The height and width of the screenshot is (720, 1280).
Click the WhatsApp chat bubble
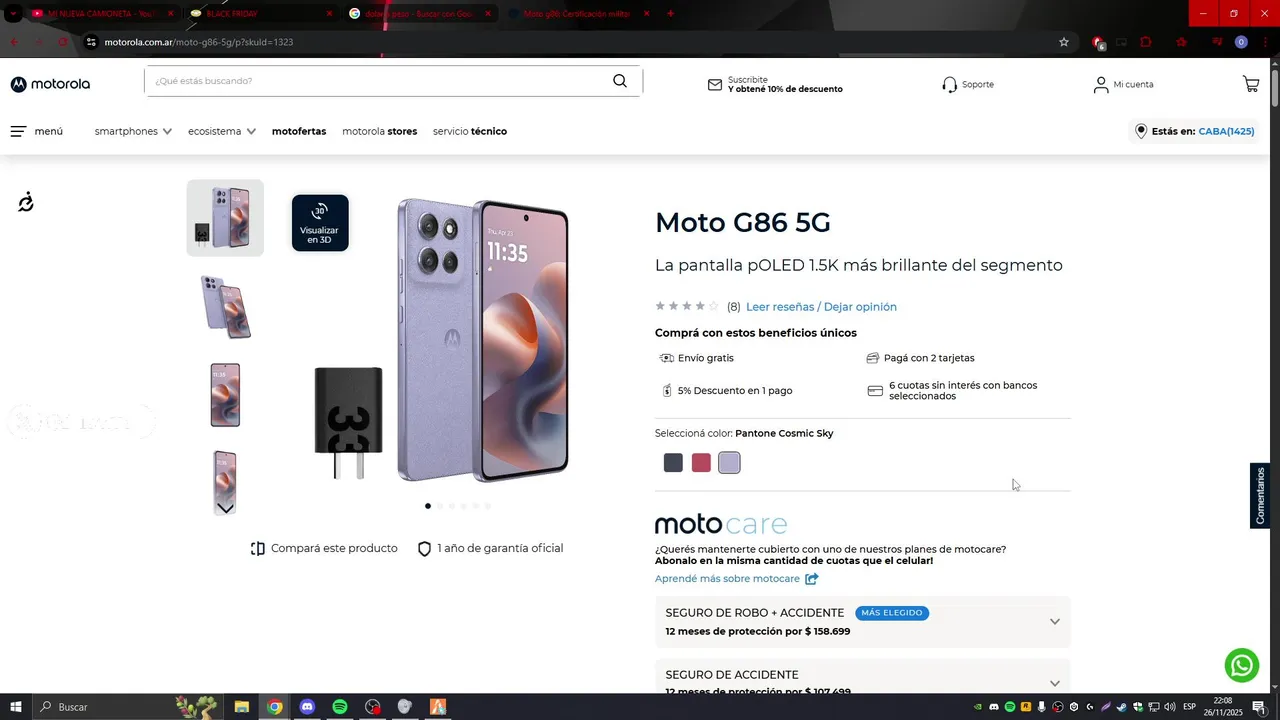pos(1242,665)
